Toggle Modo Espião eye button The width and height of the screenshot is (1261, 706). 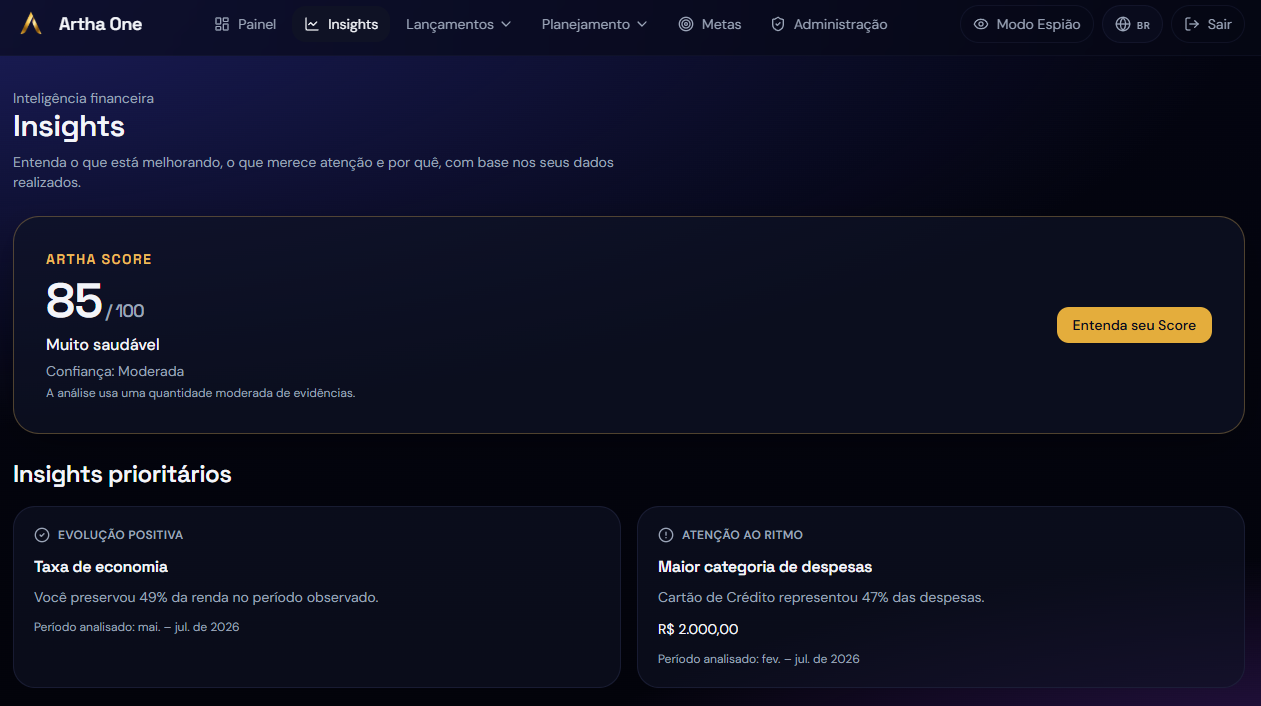pos(1027,24)
